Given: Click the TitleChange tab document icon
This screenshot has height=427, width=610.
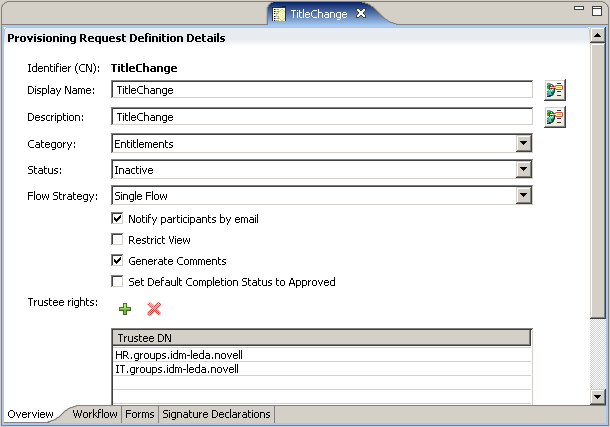Looking at the screenshot, I should [279, 14].
